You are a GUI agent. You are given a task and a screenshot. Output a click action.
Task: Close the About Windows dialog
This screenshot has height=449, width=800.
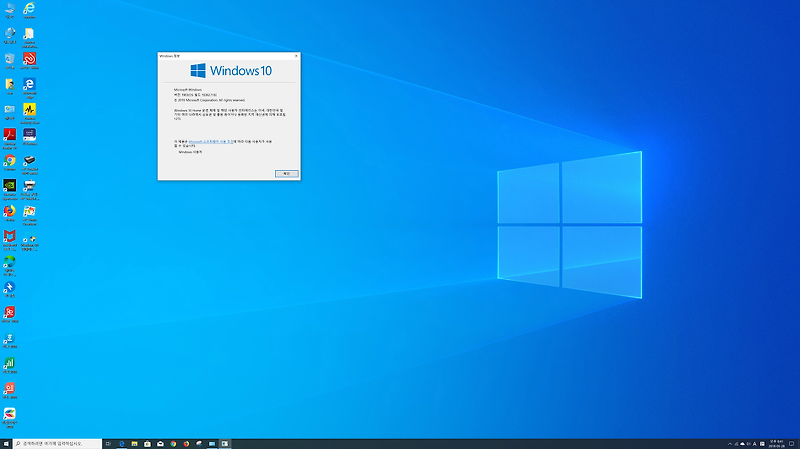coord(296,56)
